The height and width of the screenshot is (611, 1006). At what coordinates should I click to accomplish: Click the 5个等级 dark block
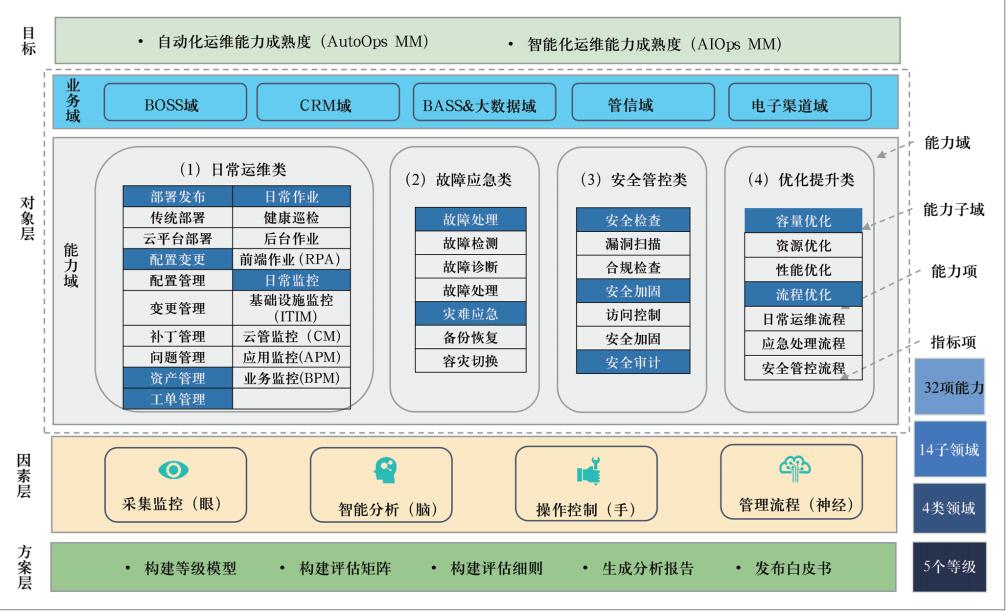click(949, 567)
